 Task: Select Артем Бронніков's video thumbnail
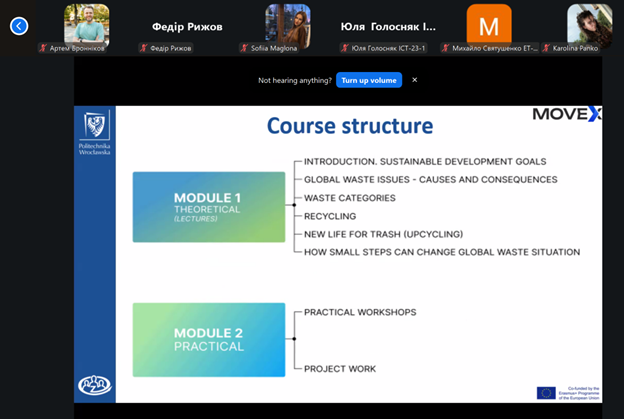point(86,22)
